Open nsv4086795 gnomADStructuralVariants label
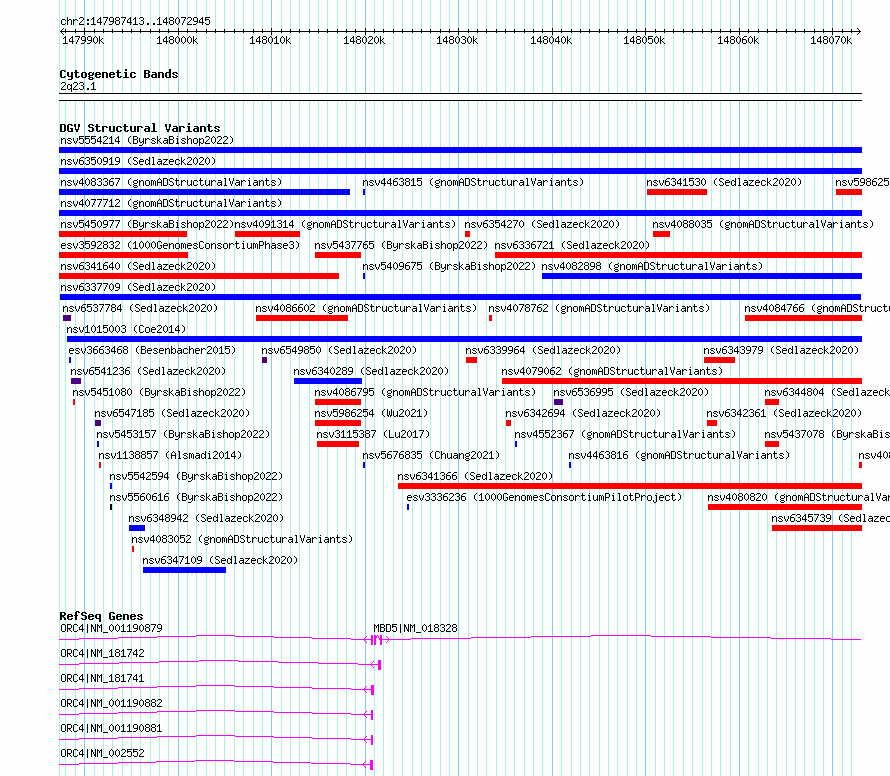 425,392
